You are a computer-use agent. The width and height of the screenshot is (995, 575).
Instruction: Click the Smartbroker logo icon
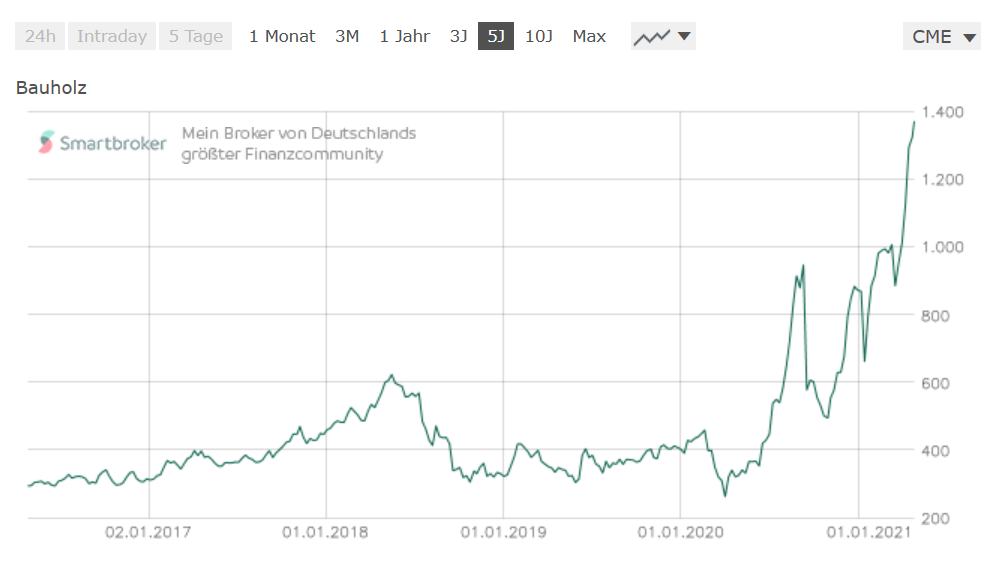point(46,143)
